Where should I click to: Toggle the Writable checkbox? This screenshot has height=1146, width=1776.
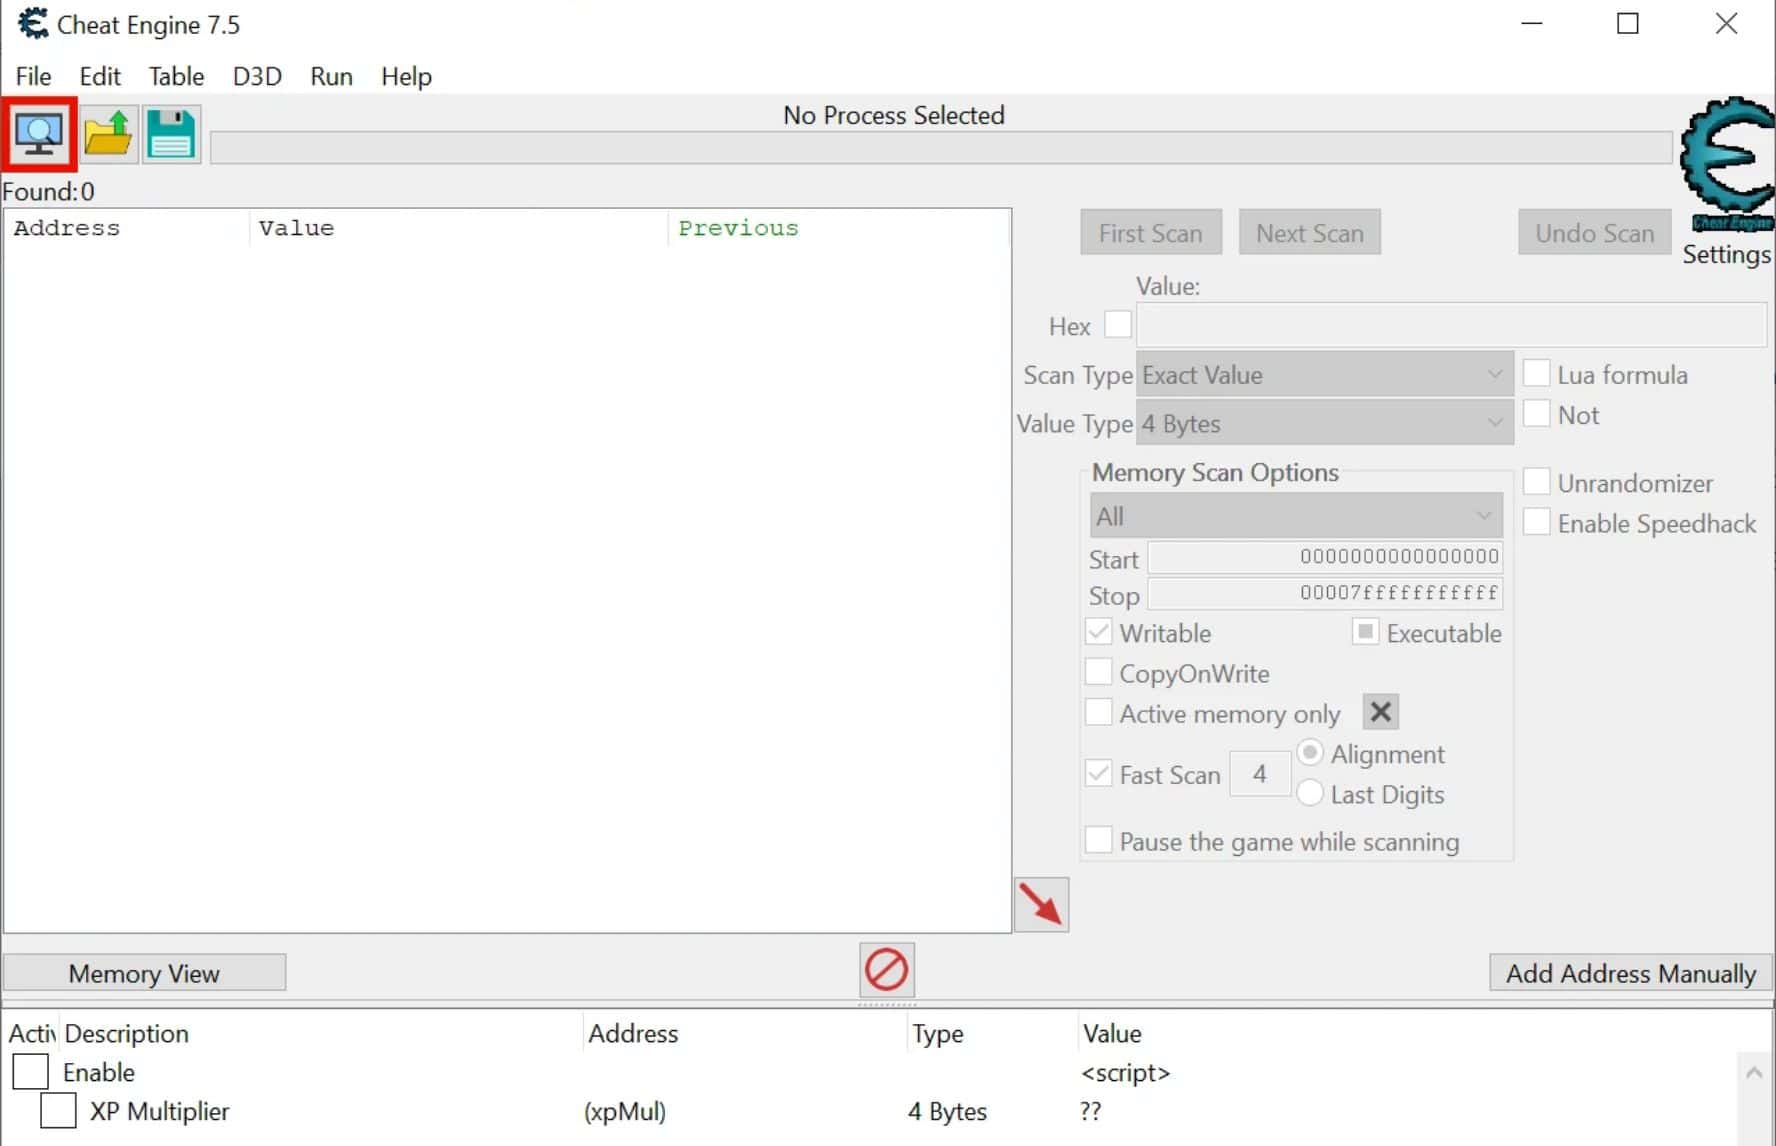pyautogui.click(x=1098, y=632)
